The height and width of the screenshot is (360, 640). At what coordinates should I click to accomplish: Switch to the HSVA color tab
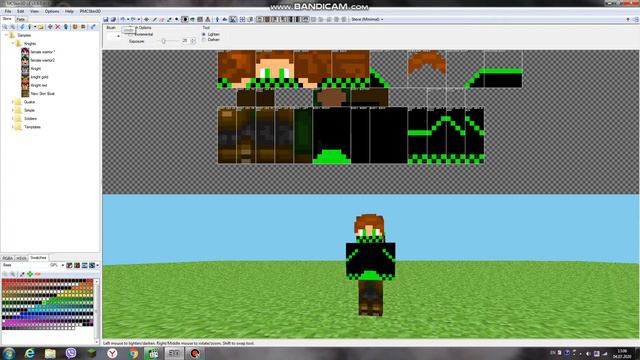21,258
